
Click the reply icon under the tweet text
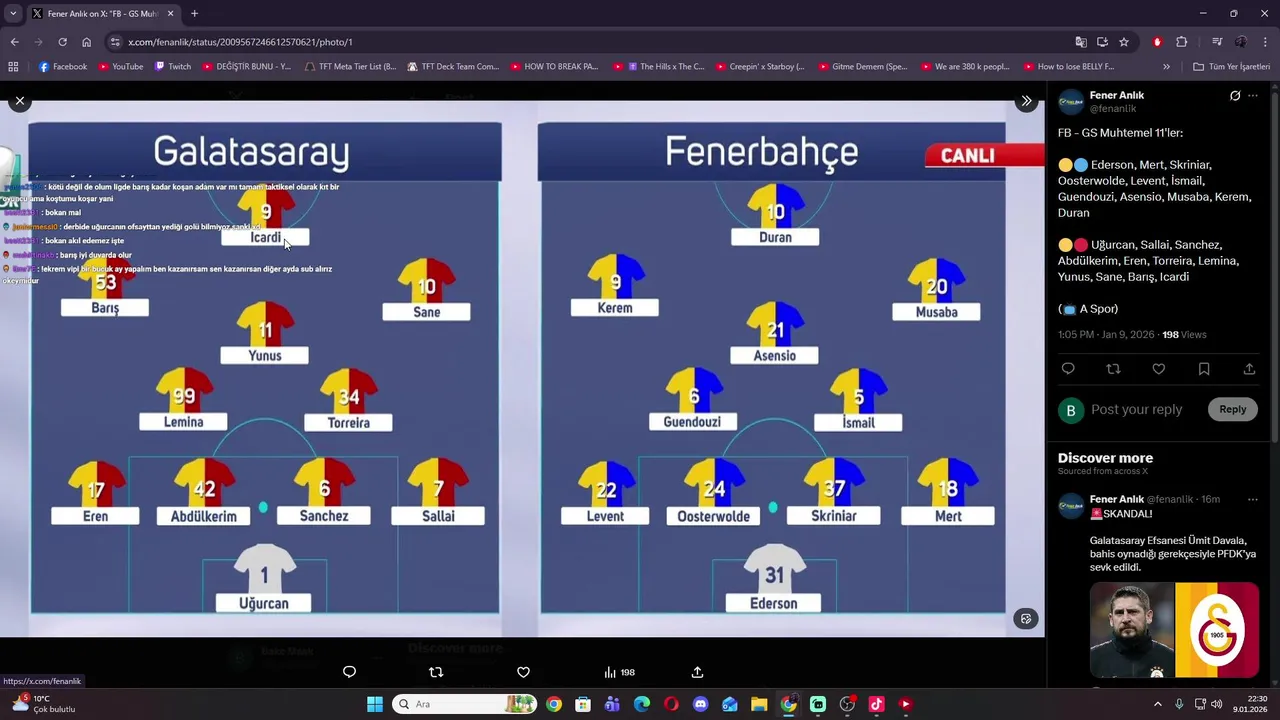(x=1068, y=369)
